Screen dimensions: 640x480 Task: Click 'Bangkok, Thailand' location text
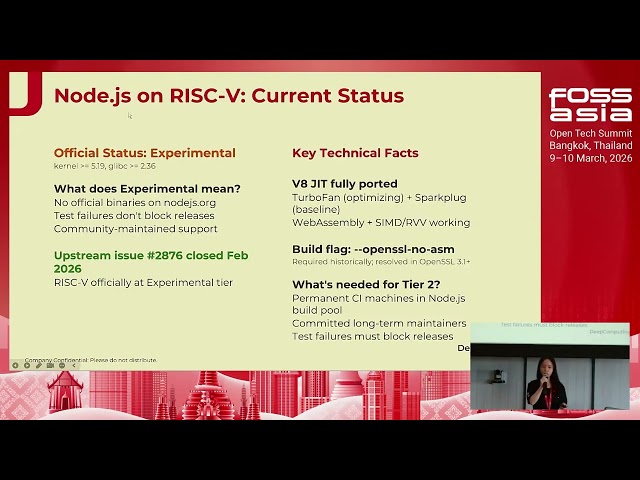[x=591, y=146]
